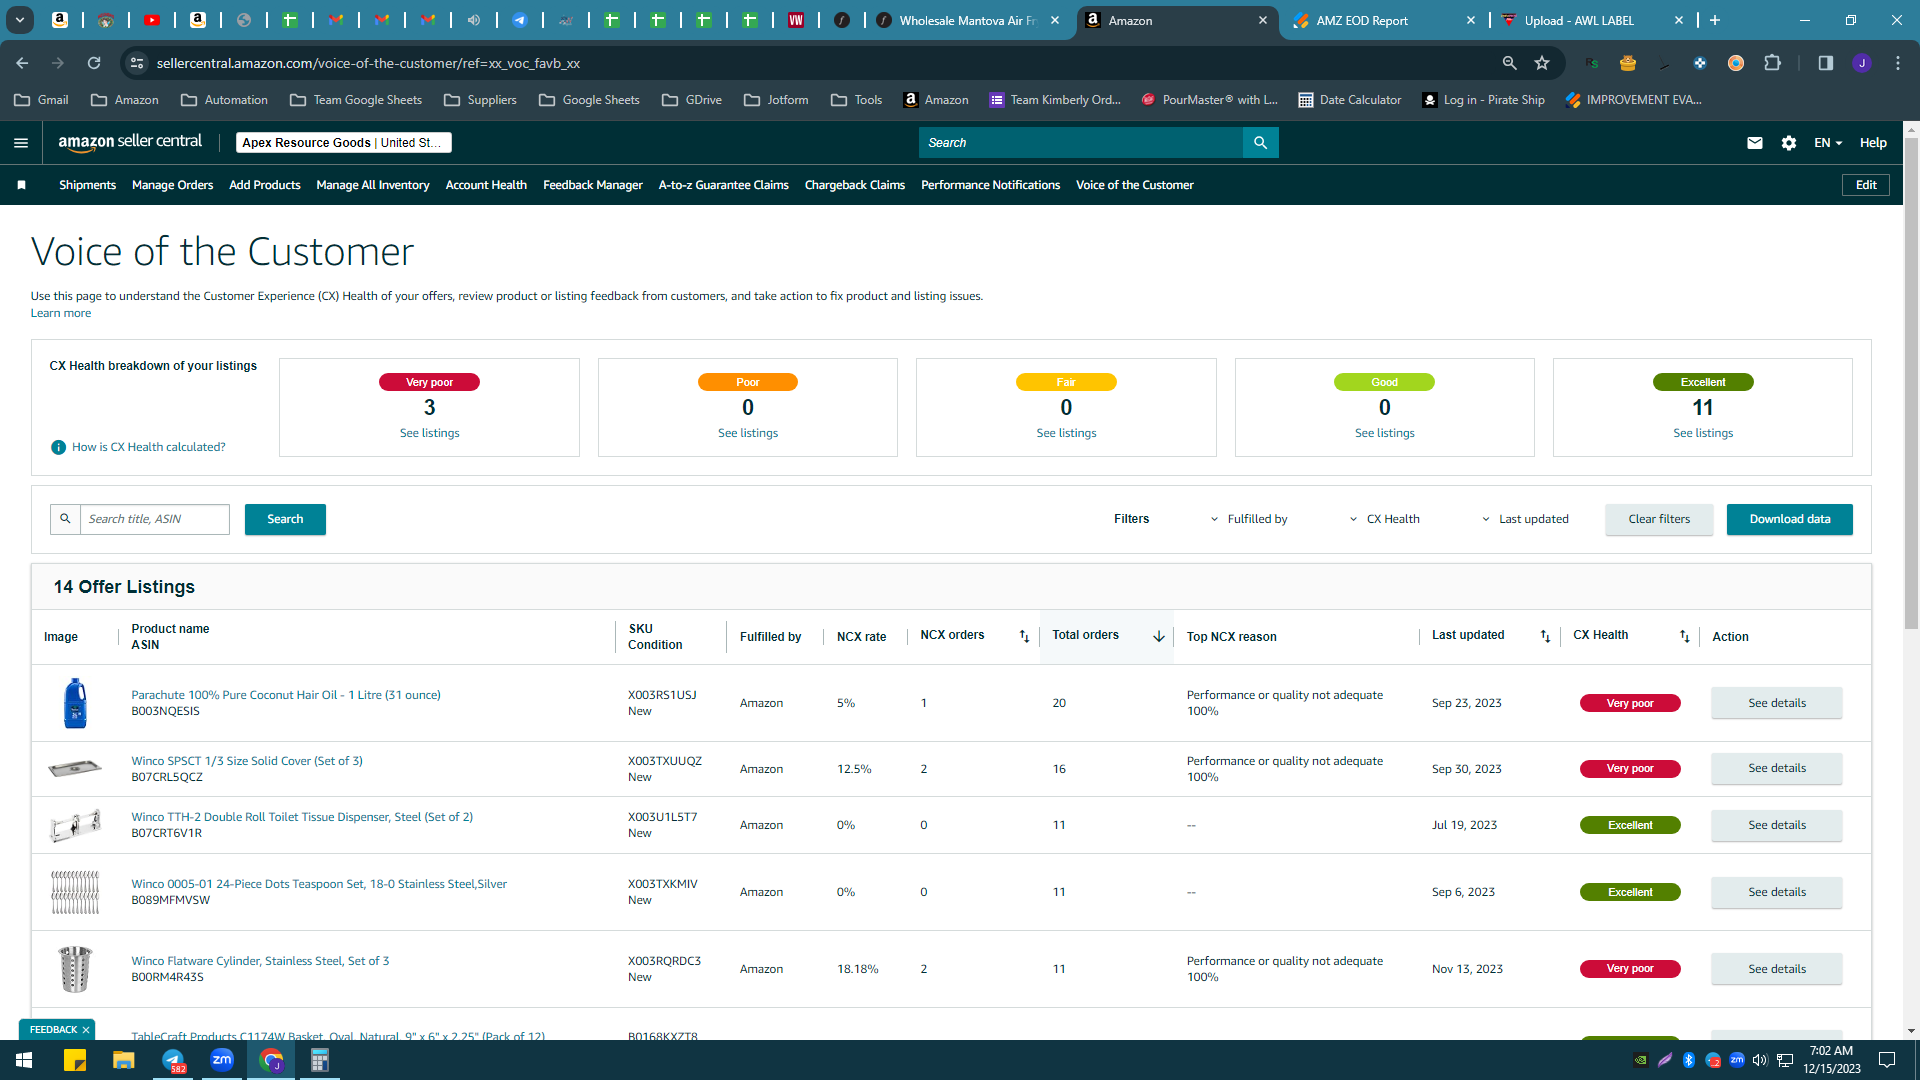Open Account Health page
Viewport: 1920px width, 1080px height.
[486, 185]
